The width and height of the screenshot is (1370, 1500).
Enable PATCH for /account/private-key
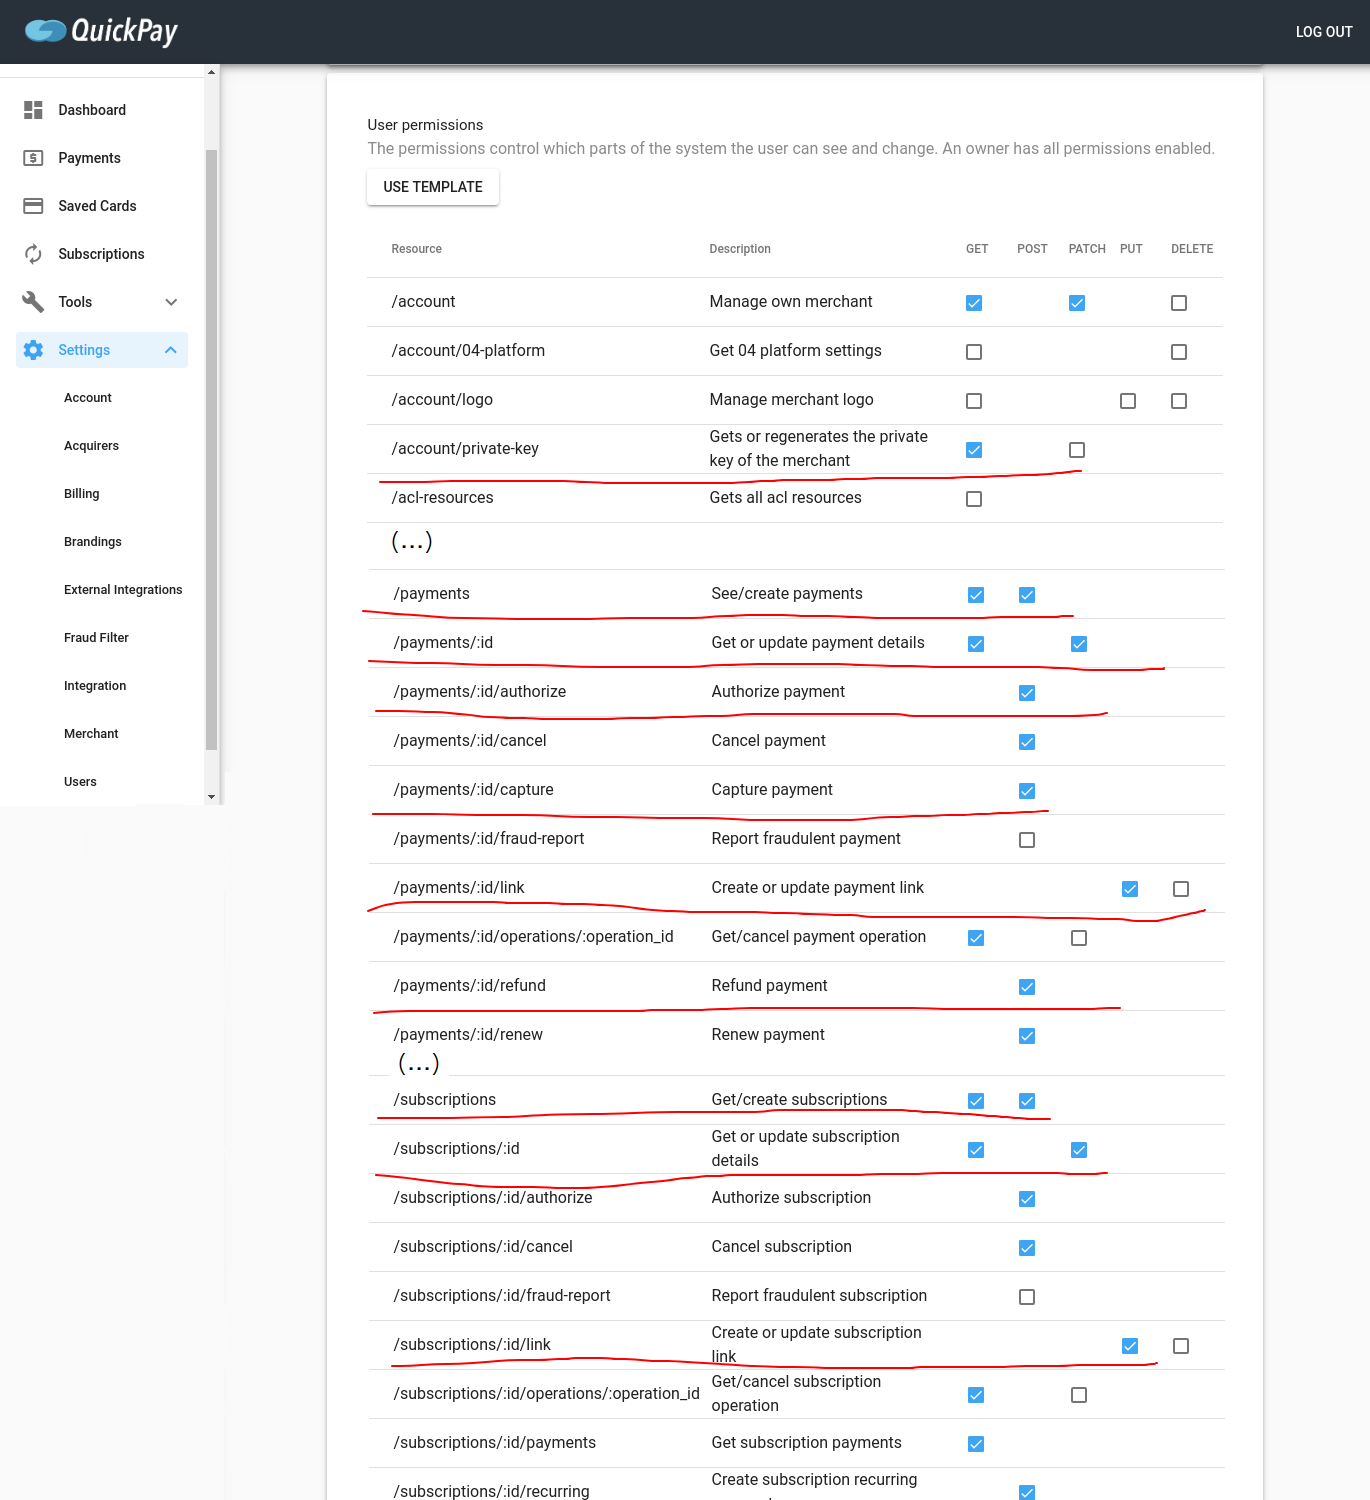[x=1077, y=450]
